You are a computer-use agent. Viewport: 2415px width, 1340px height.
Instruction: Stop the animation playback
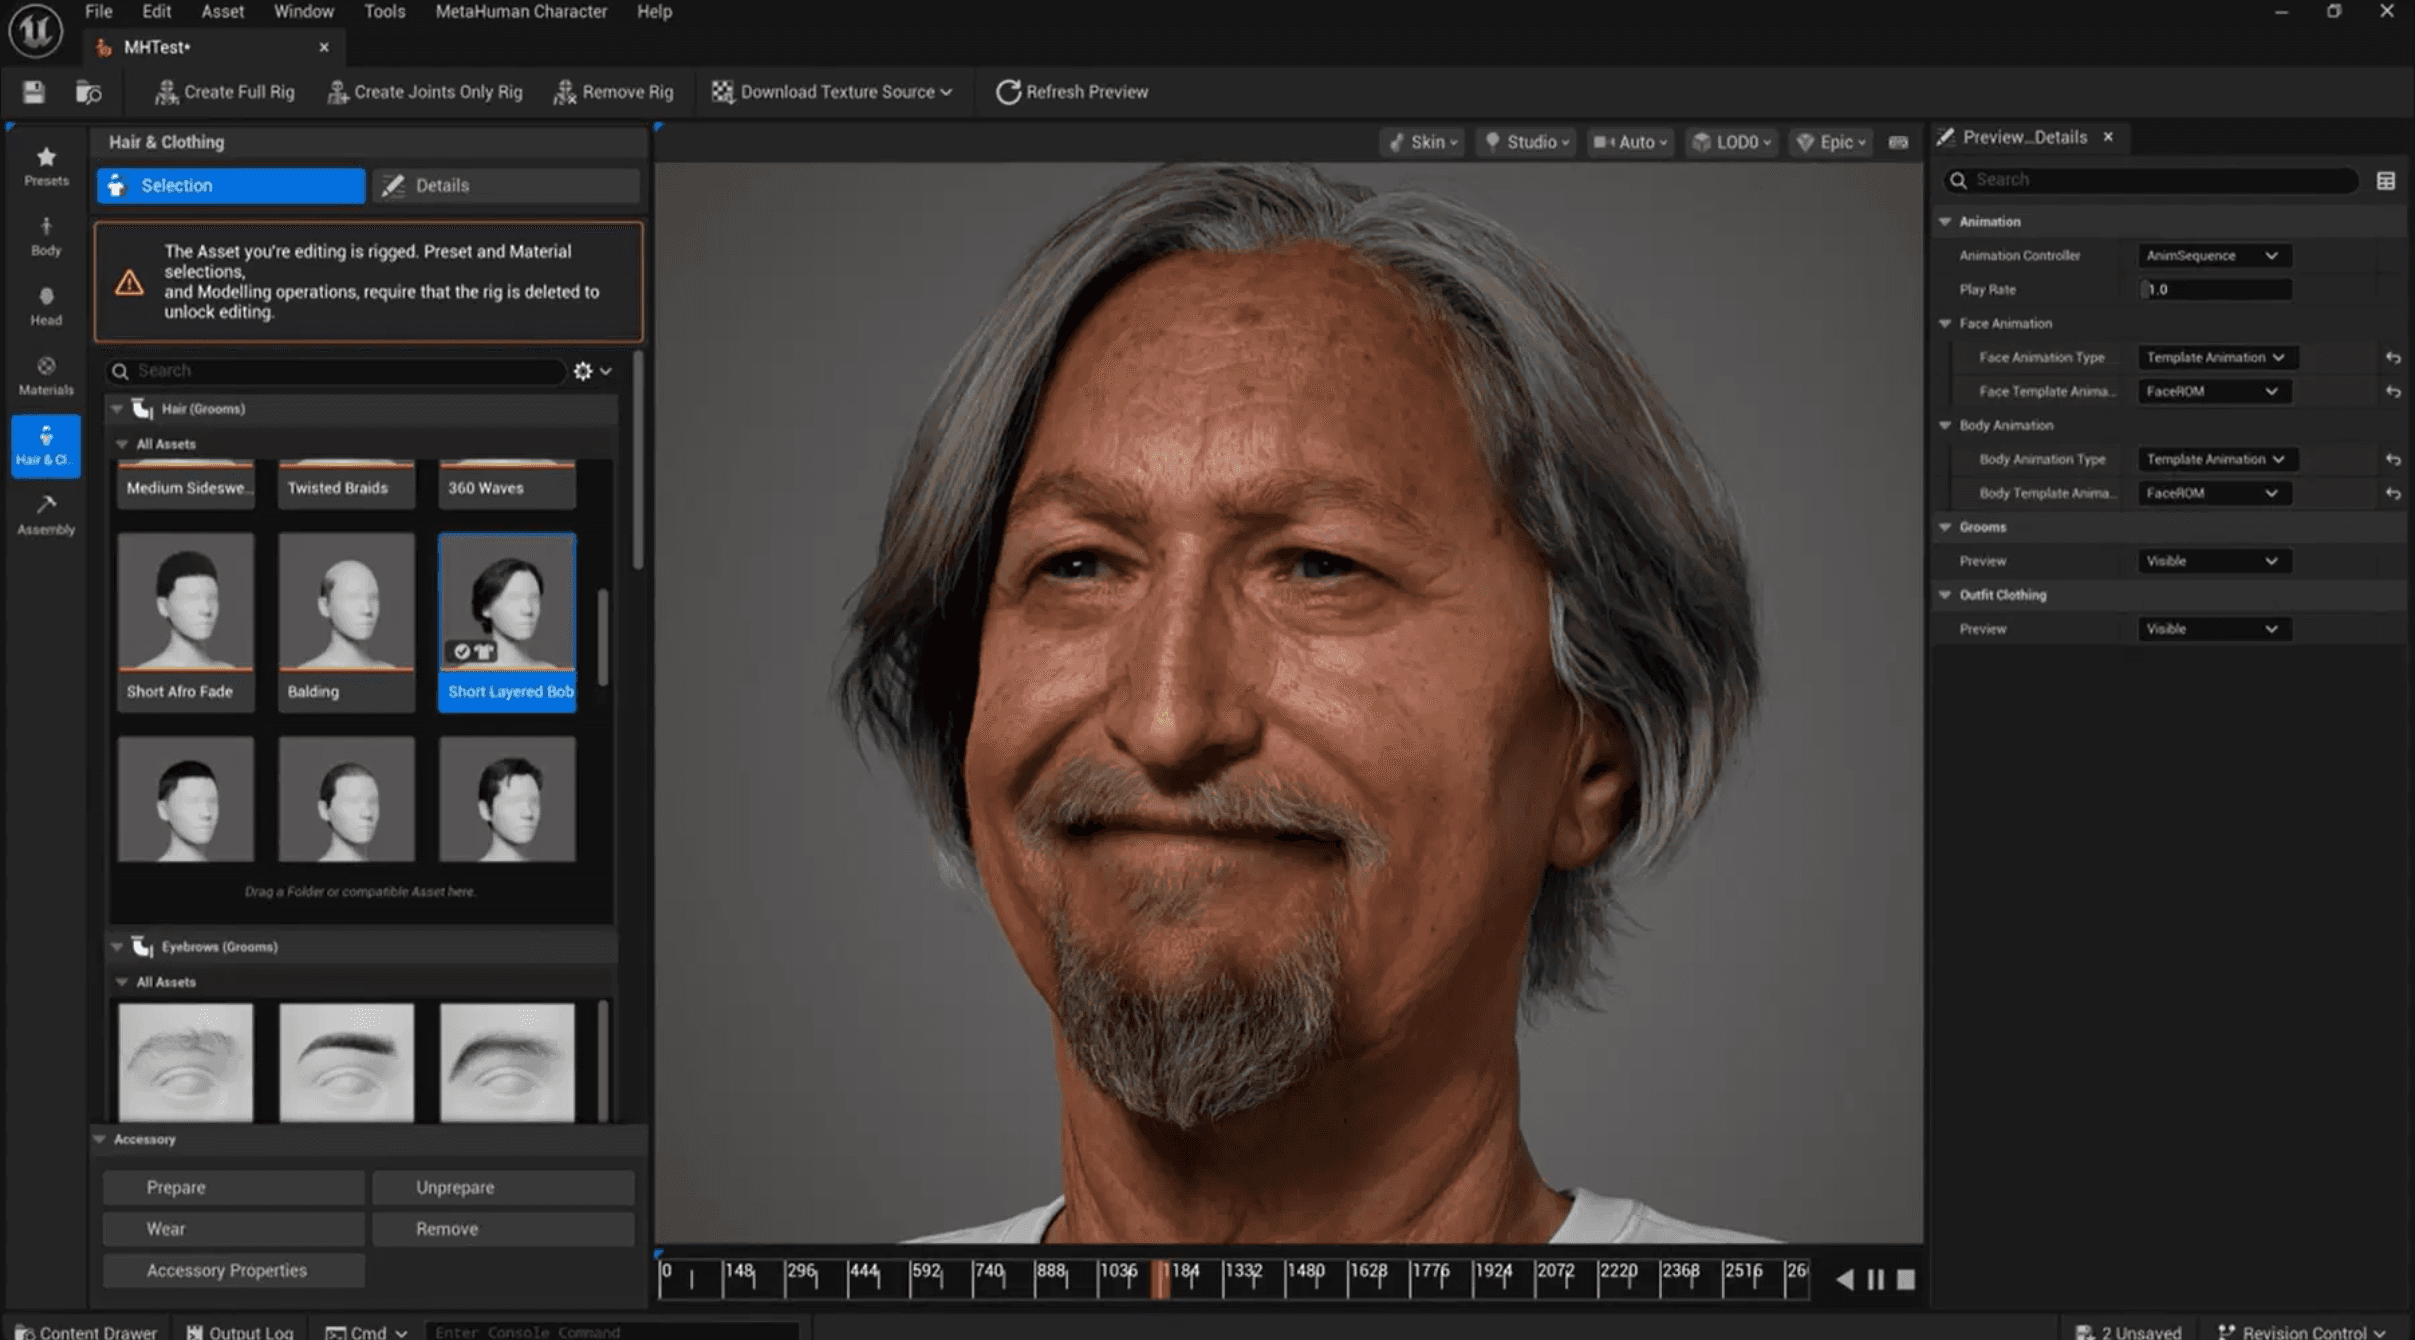[1906, 1279]
